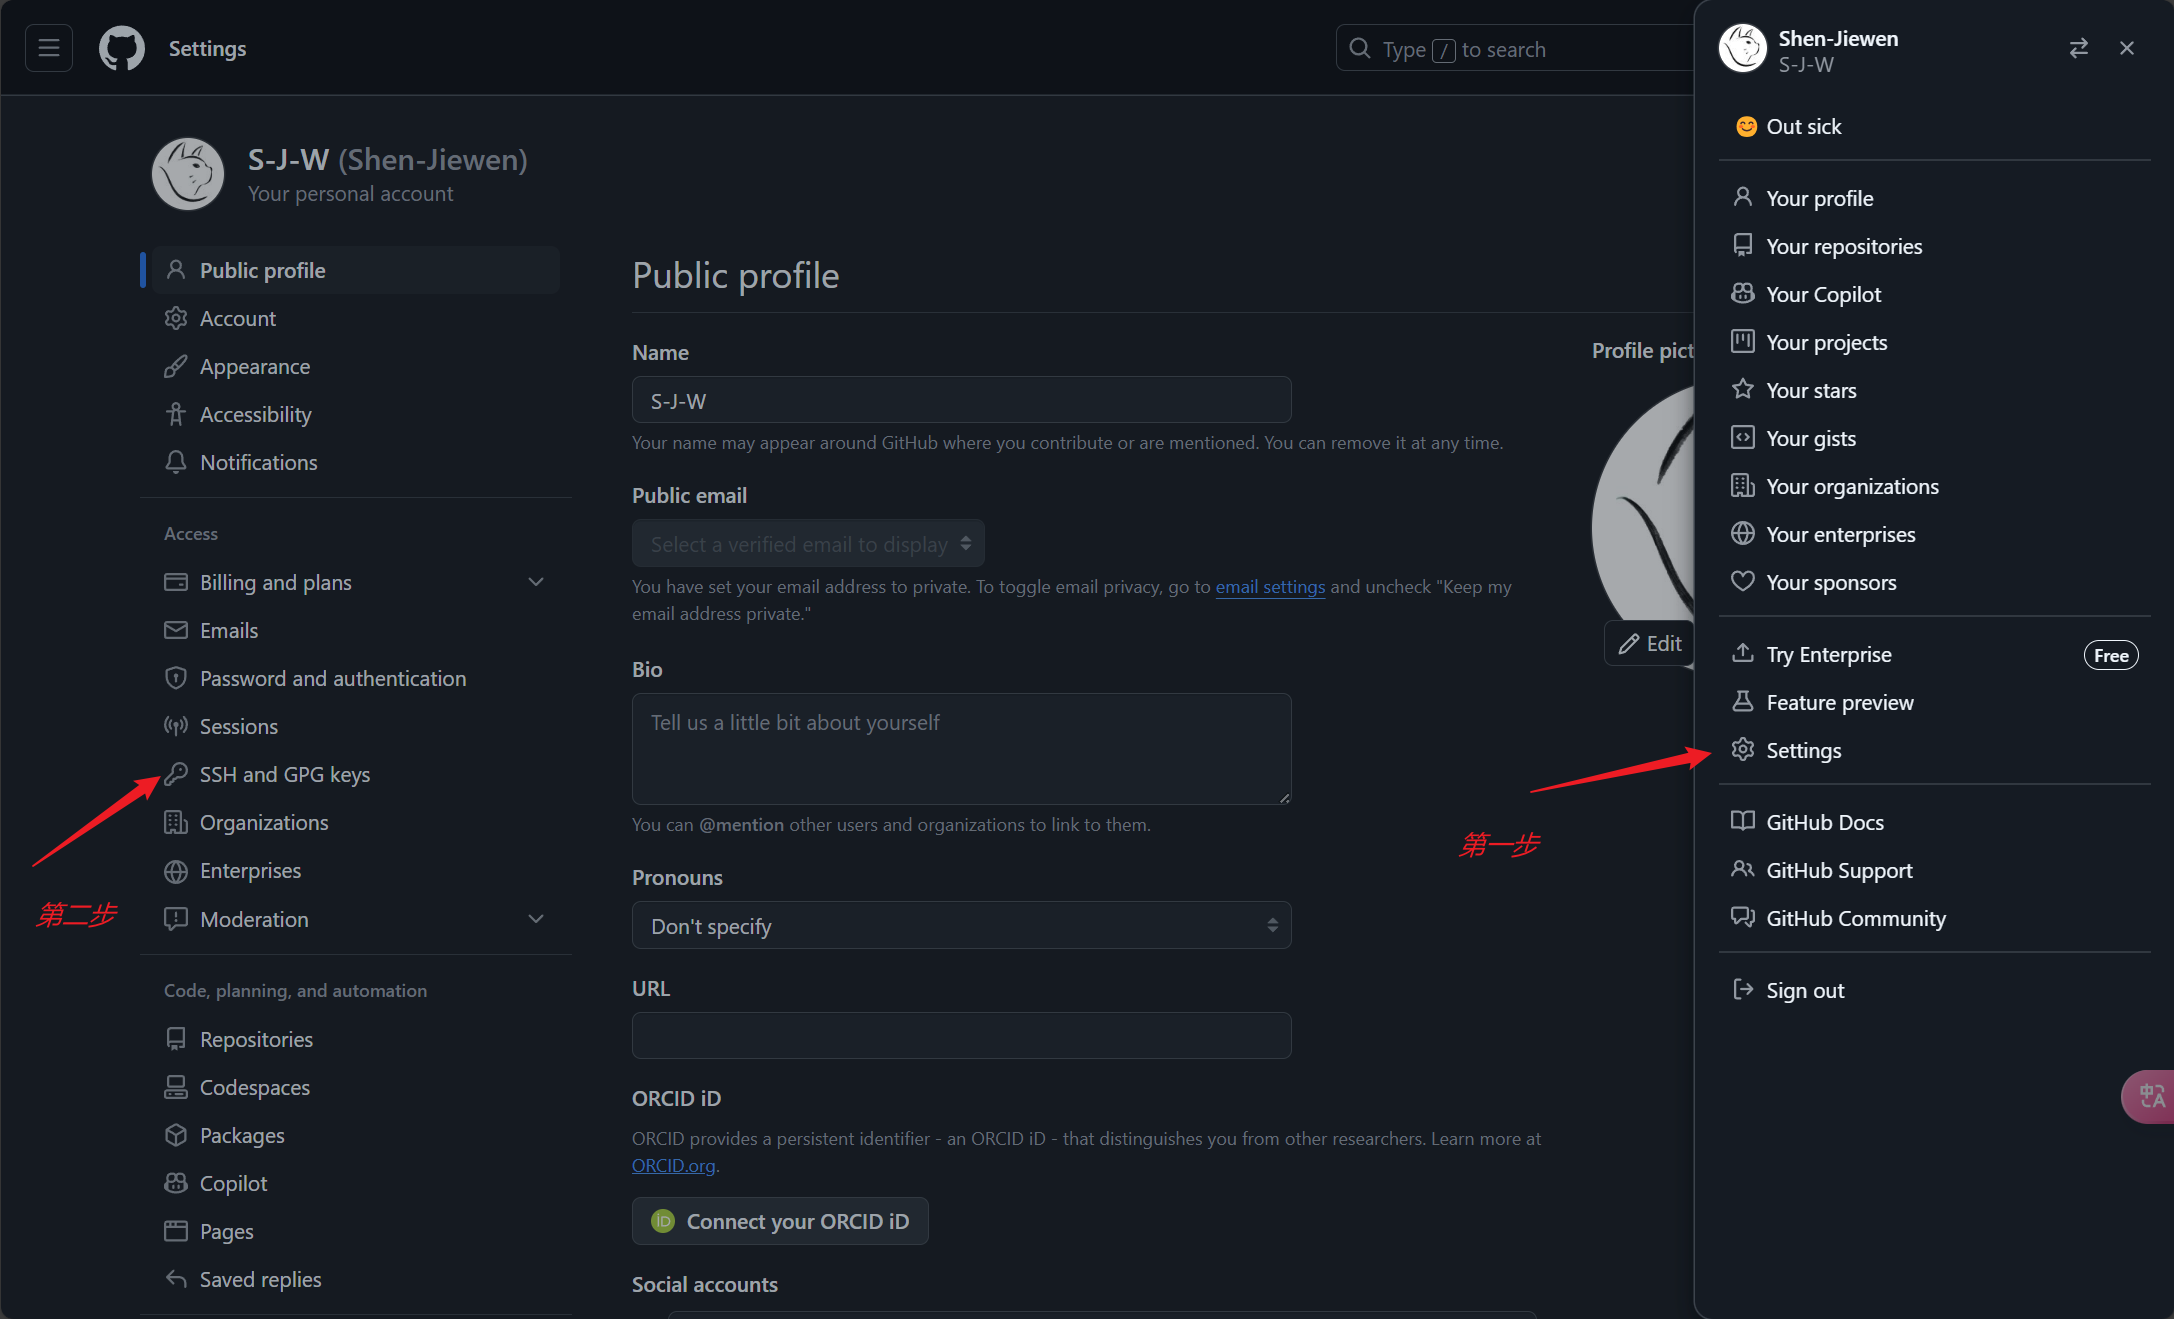Click the Password and authentication shield icon
Image resolution: width=2174 pixels, height=1319 pixels.
click(x=176, y=678)
